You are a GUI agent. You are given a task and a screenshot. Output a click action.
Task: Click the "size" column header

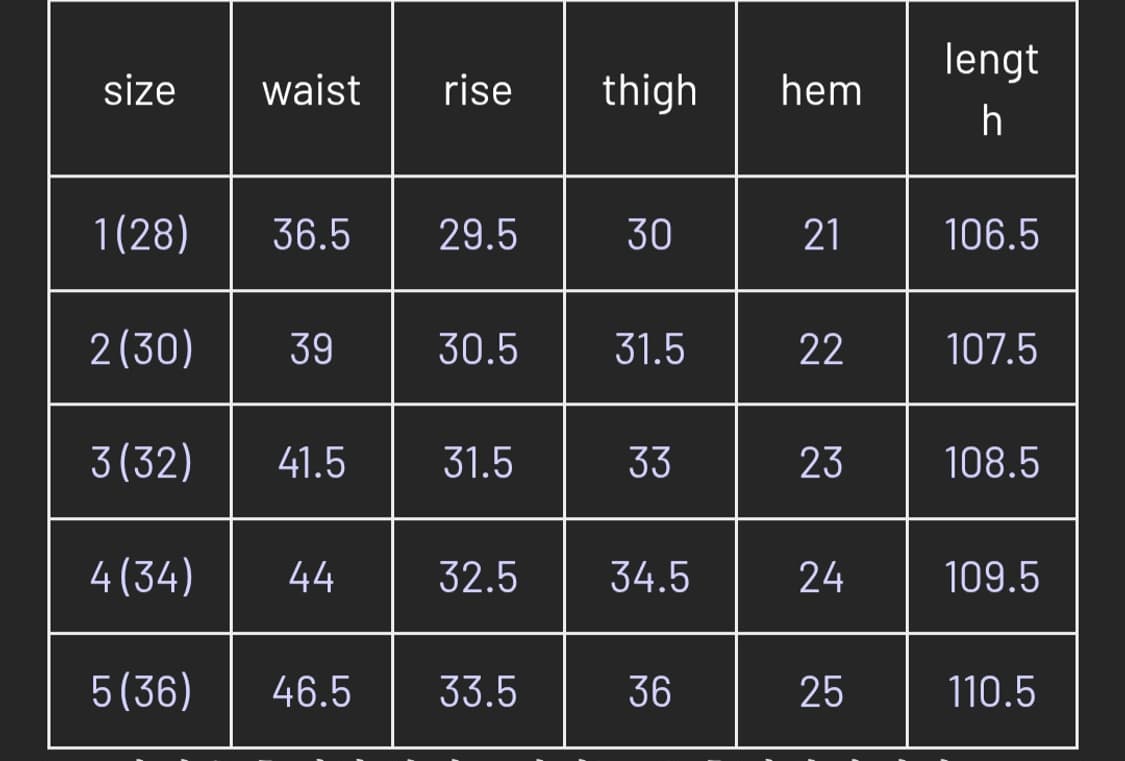pos(140,91)
